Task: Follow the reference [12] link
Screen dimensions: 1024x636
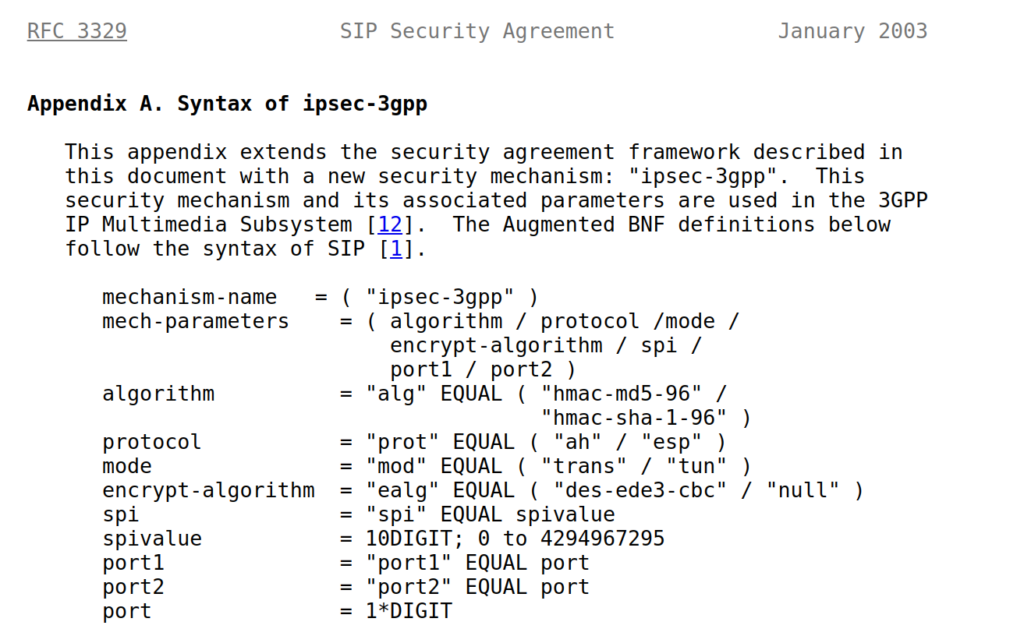Action: 390,225
